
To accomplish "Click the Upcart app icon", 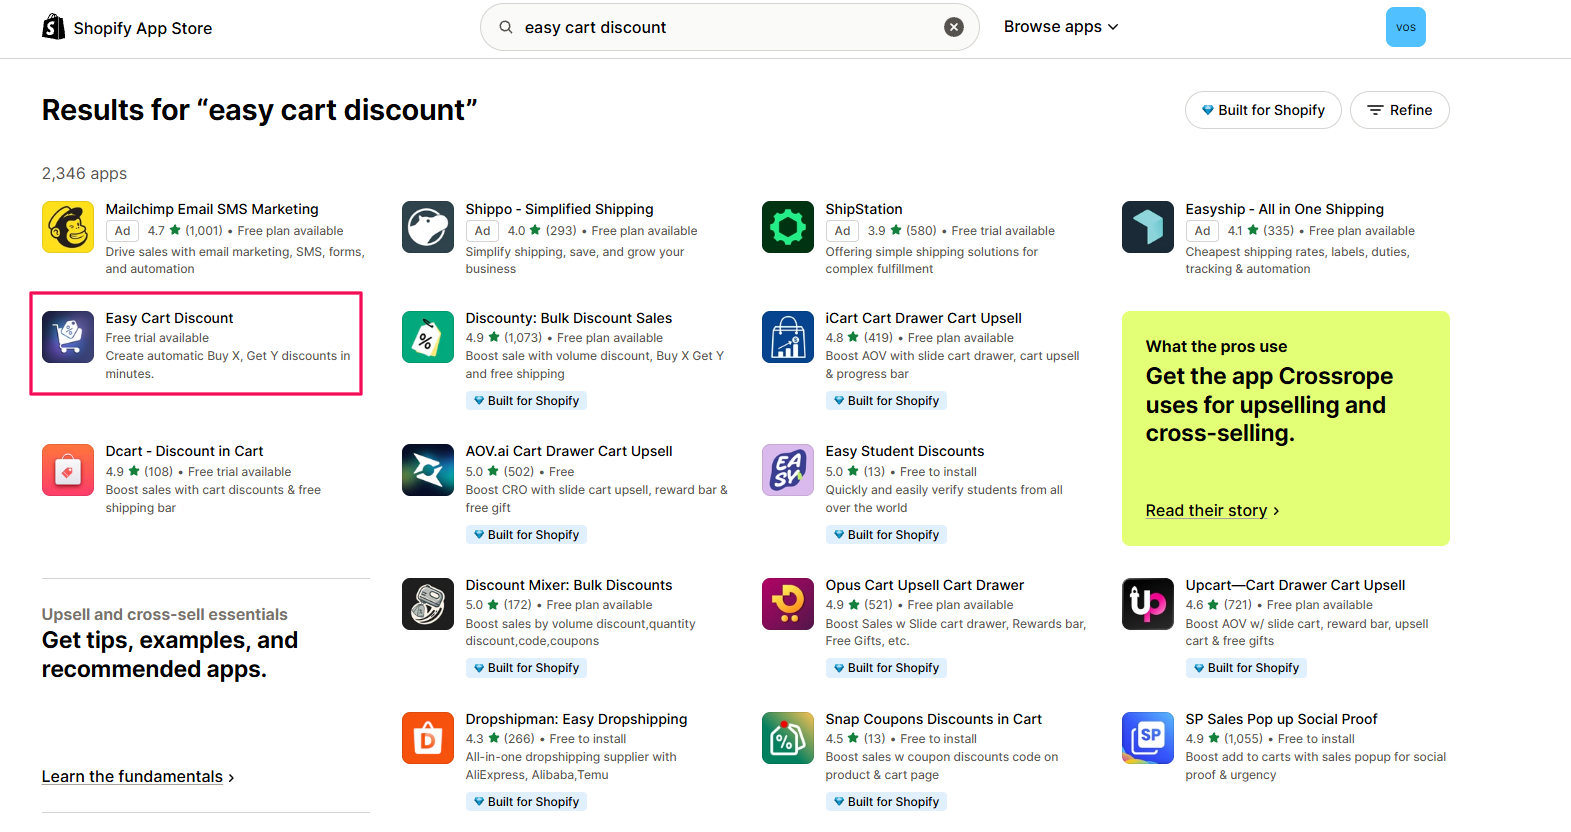I will [x=1147, y=604].
